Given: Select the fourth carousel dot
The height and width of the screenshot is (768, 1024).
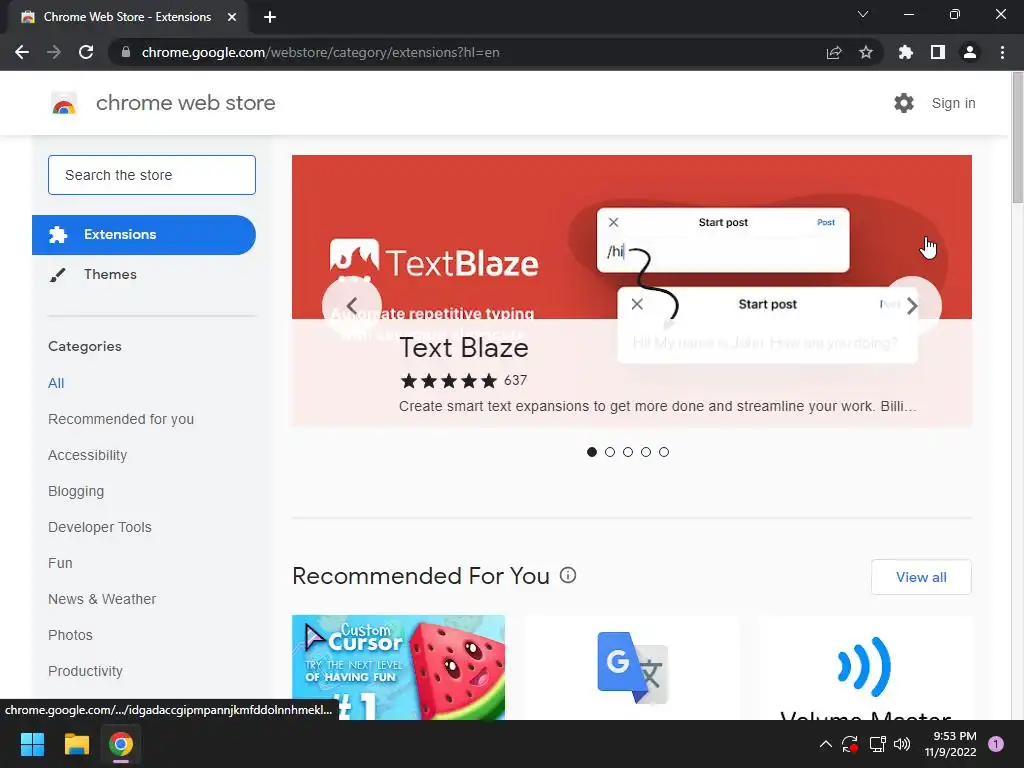Looking at the screenshot, I should pos(646,452).
